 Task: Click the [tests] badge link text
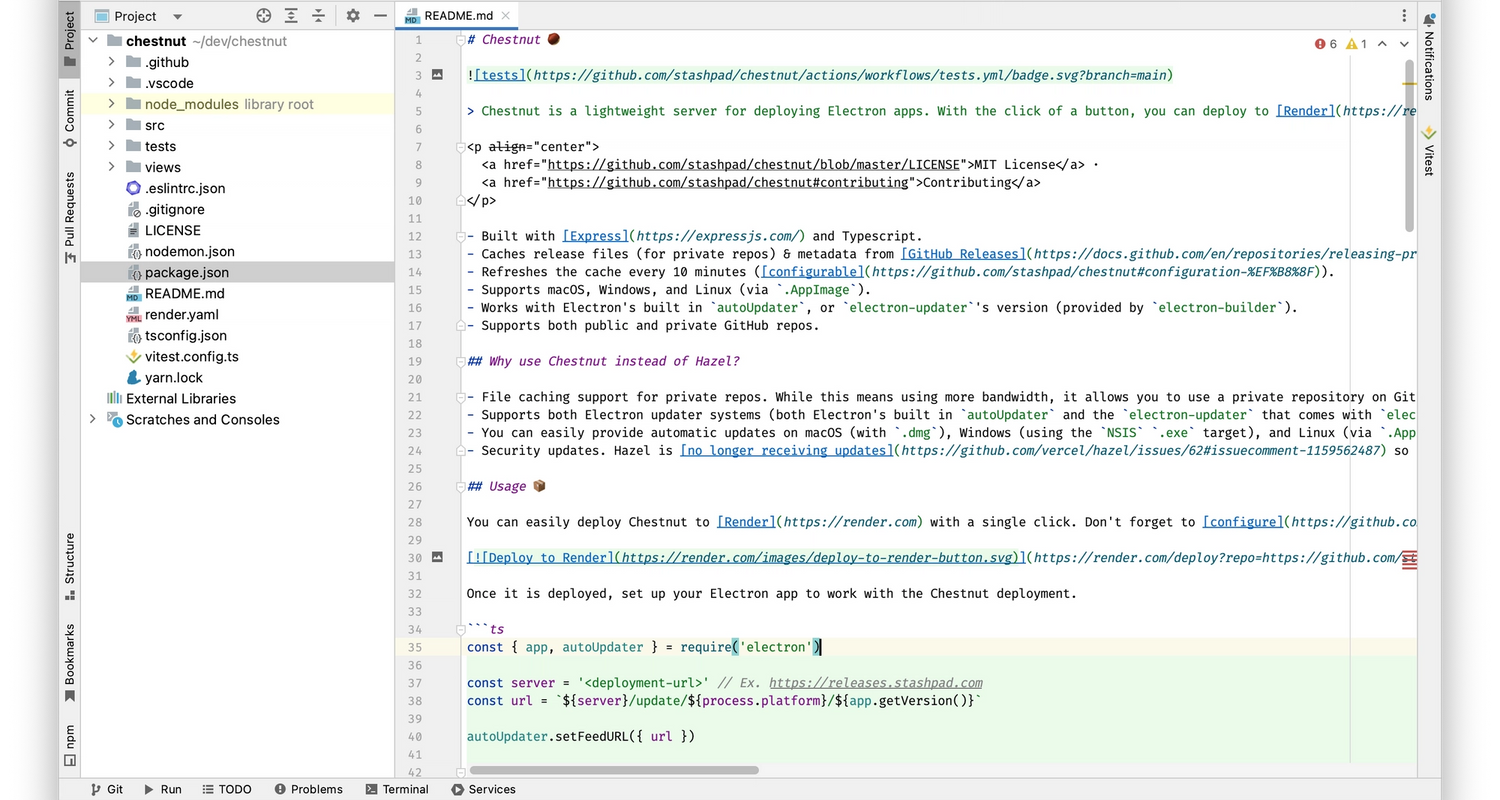point(500,75)
